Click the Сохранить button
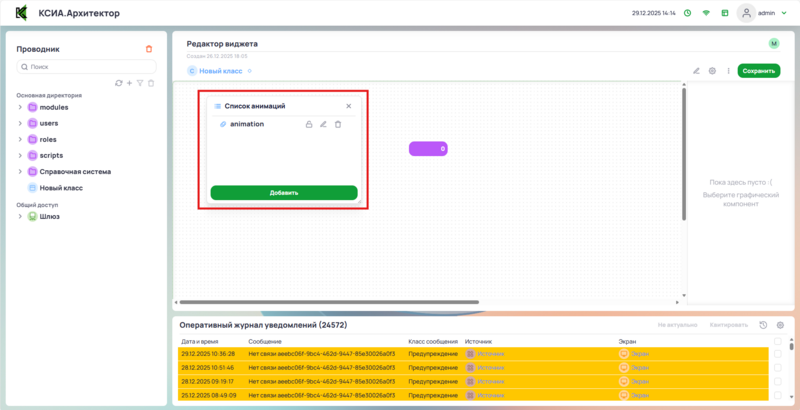The width and height of the screenshot is (800, 410). (x=758, y=71)
